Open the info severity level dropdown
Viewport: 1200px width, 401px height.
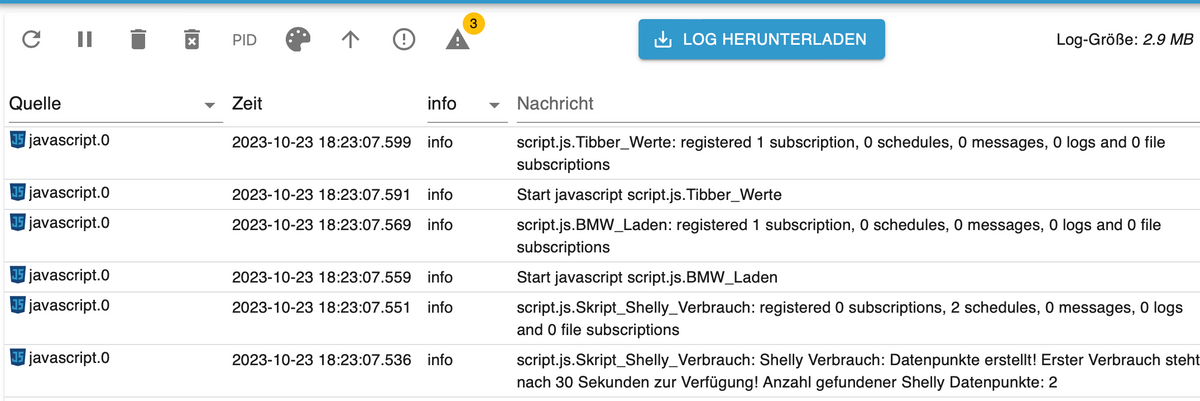pos(494,105)
